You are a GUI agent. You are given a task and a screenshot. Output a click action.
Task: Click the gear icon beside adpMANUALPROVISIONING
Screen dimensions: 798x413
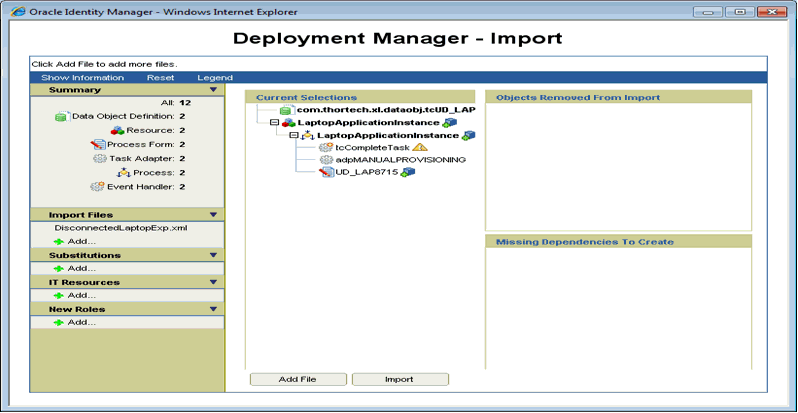(326, 160)
